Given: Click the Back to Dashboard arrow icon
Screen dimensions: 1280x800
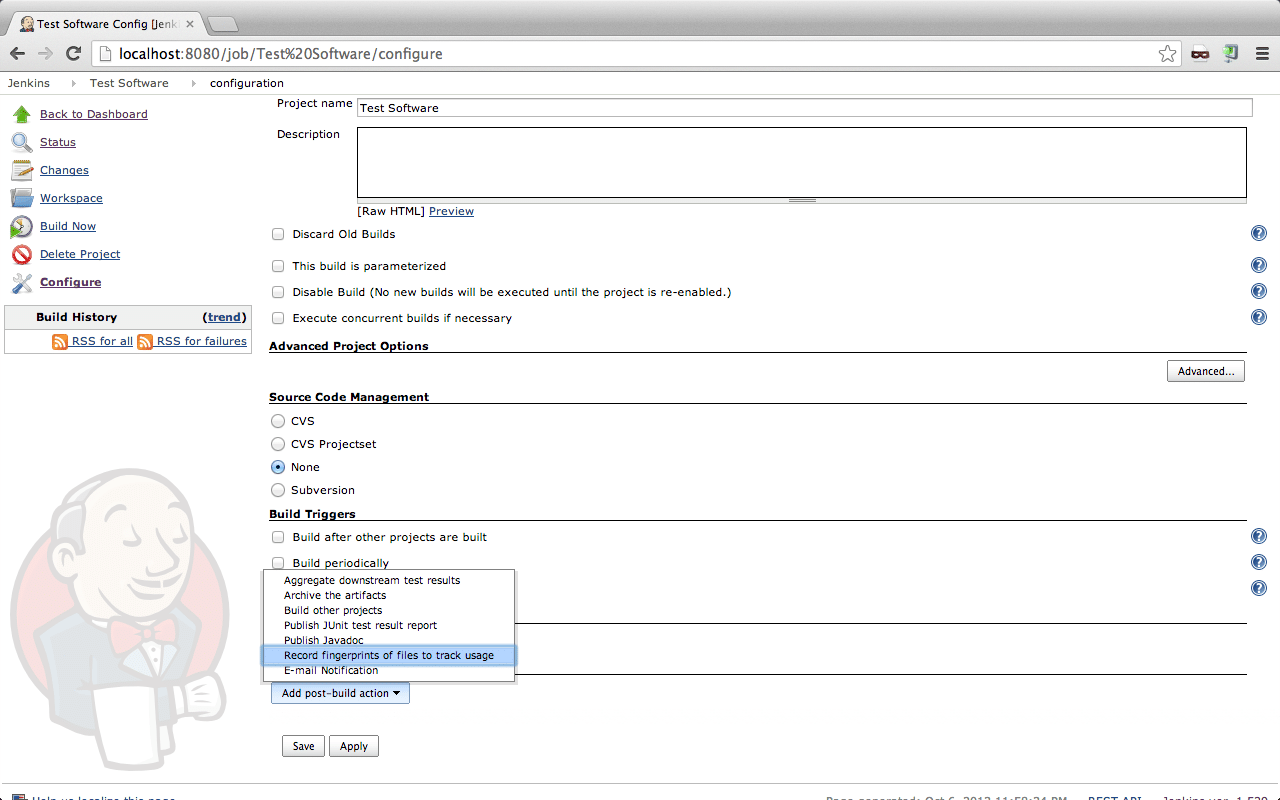Looking at the screenshot, I should pos(22,114).
